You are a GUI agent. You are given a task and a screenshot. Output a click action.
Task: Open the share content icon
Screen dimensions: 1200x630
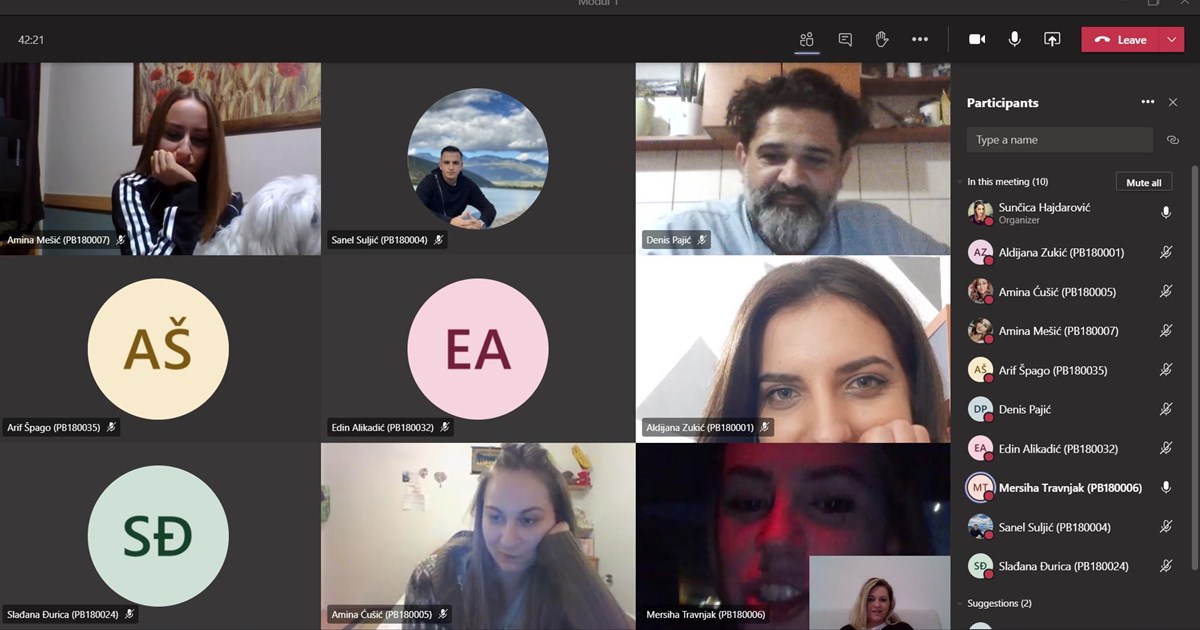coord(1052,40)
